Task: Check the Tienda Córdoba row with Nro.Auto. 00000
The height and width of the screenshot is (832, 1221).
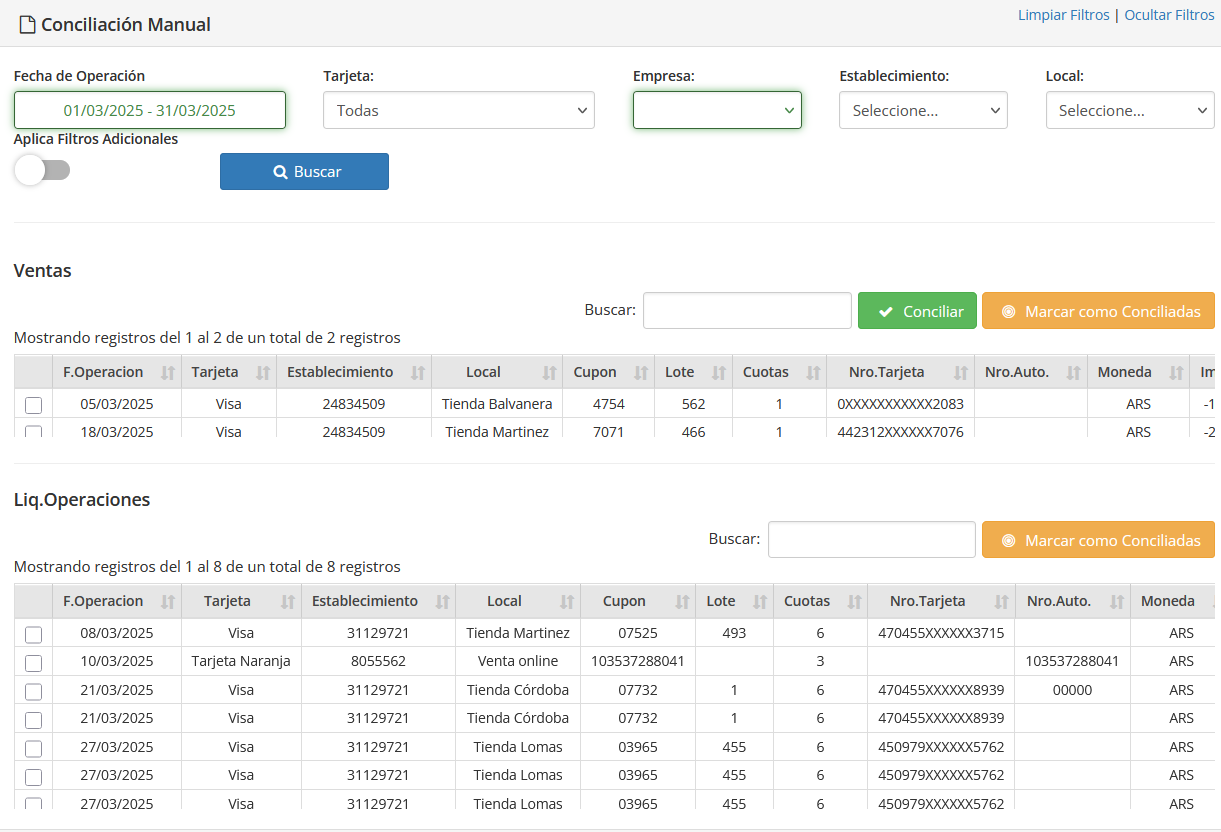Action: [x=34, y=691]
